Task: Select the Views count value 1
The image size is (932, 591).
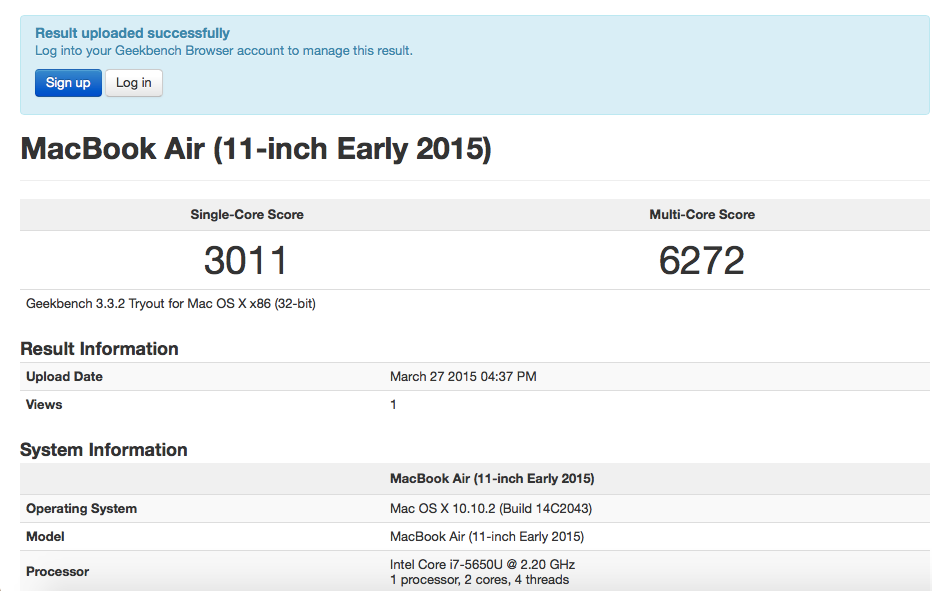Action: coord(393,404)
